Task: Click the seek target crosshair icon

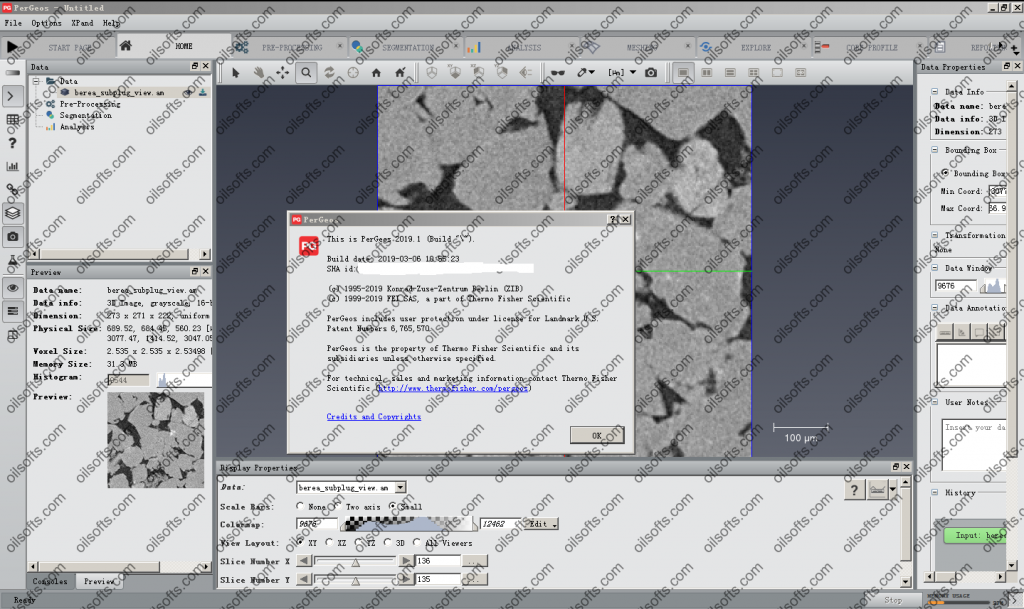Action: tap(353, 72)
